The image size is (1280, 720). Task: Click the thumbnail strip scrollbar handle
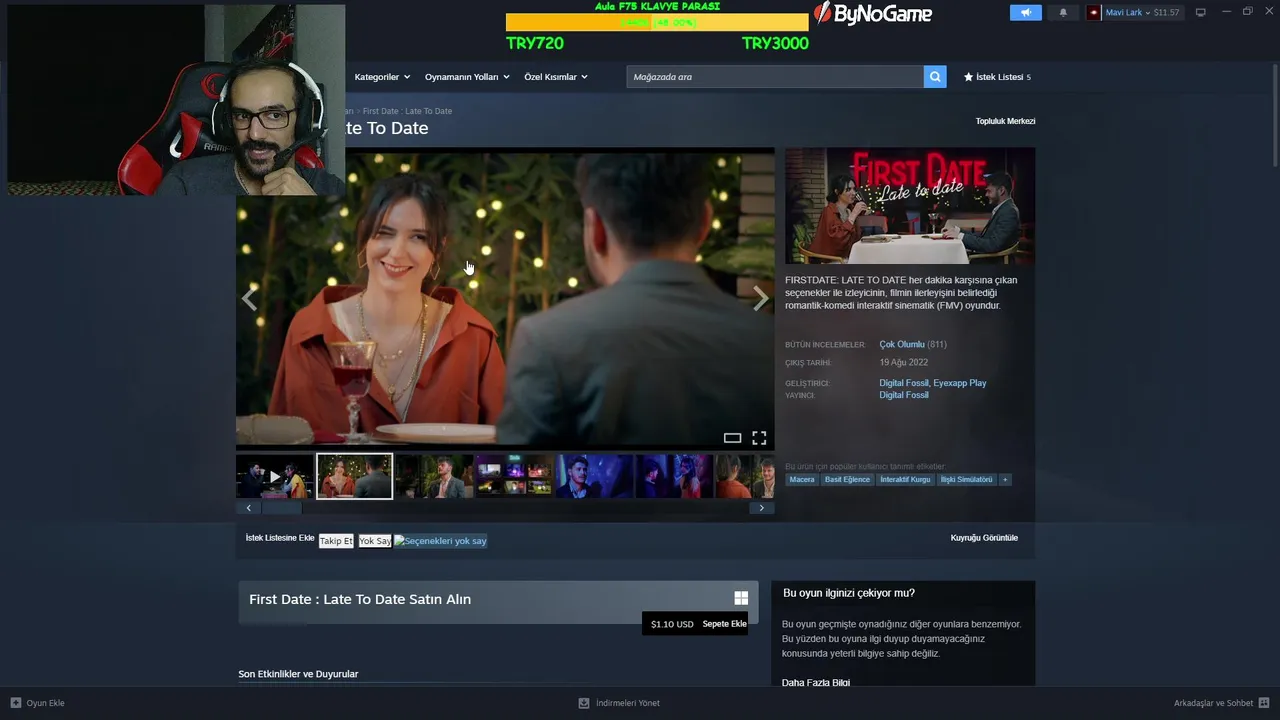(282, 508)
